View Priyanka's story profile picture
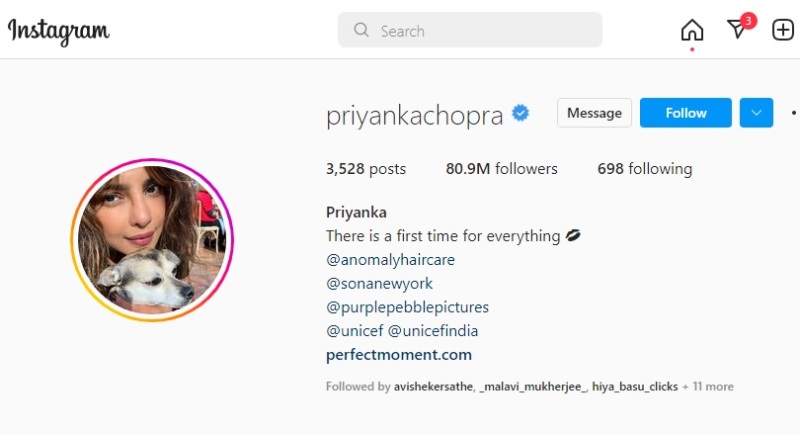The width and height of the screenshot is (800, 434). (x=152, y=240)
